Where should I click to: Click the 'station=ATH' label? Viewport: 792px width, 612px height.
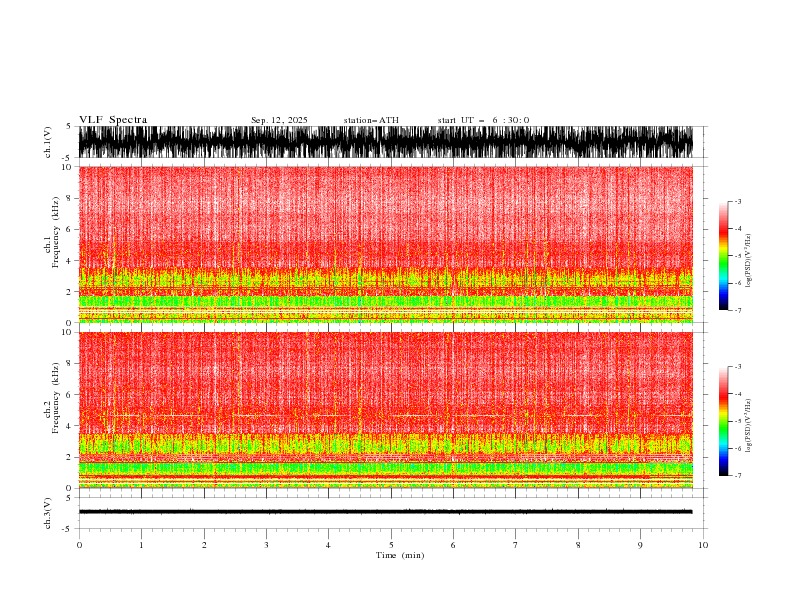pyautogui.click(x=371, y=120)
